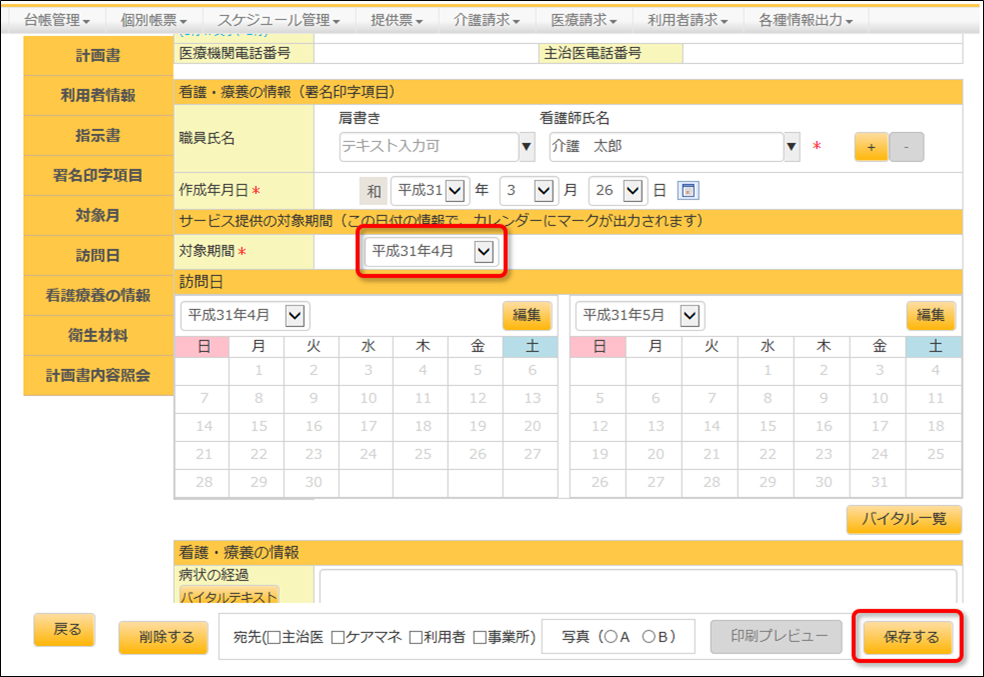Open right calendar month dropdown 平成31年5月
The height and width of the screenshot is (677, 984).
[x=639, y=315]
